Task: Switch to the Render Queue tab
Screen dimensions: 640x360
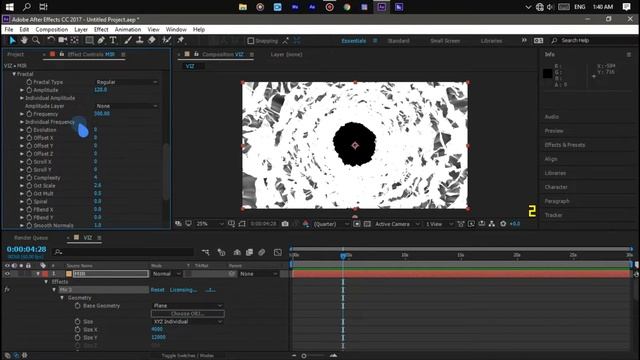Action: [31, 238]
